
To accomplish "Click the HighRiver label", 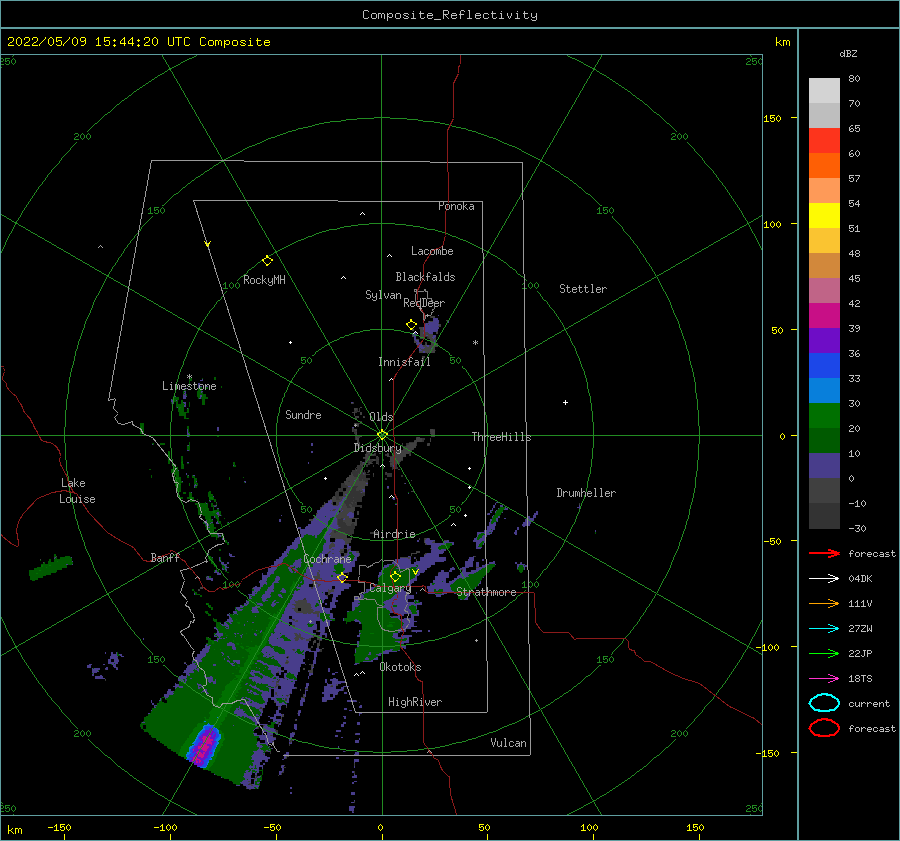I will [x=415, y=702].
